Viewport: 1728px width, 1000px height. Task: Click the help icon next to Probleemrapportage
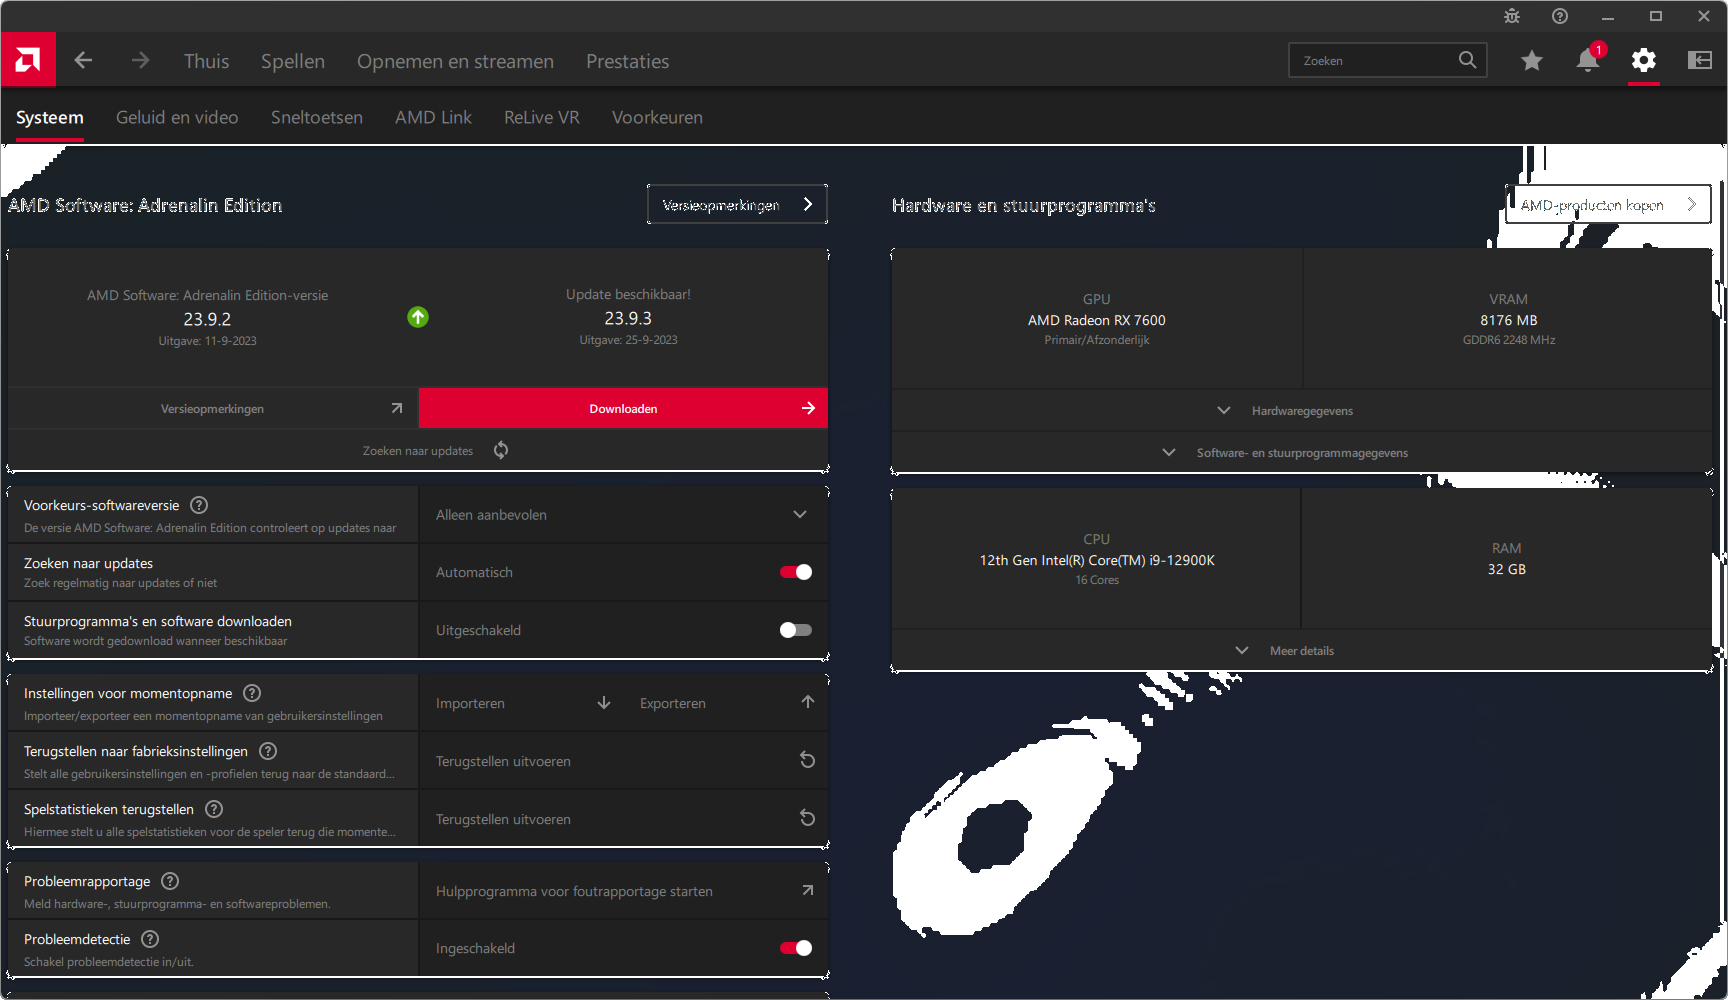point(170,881)
